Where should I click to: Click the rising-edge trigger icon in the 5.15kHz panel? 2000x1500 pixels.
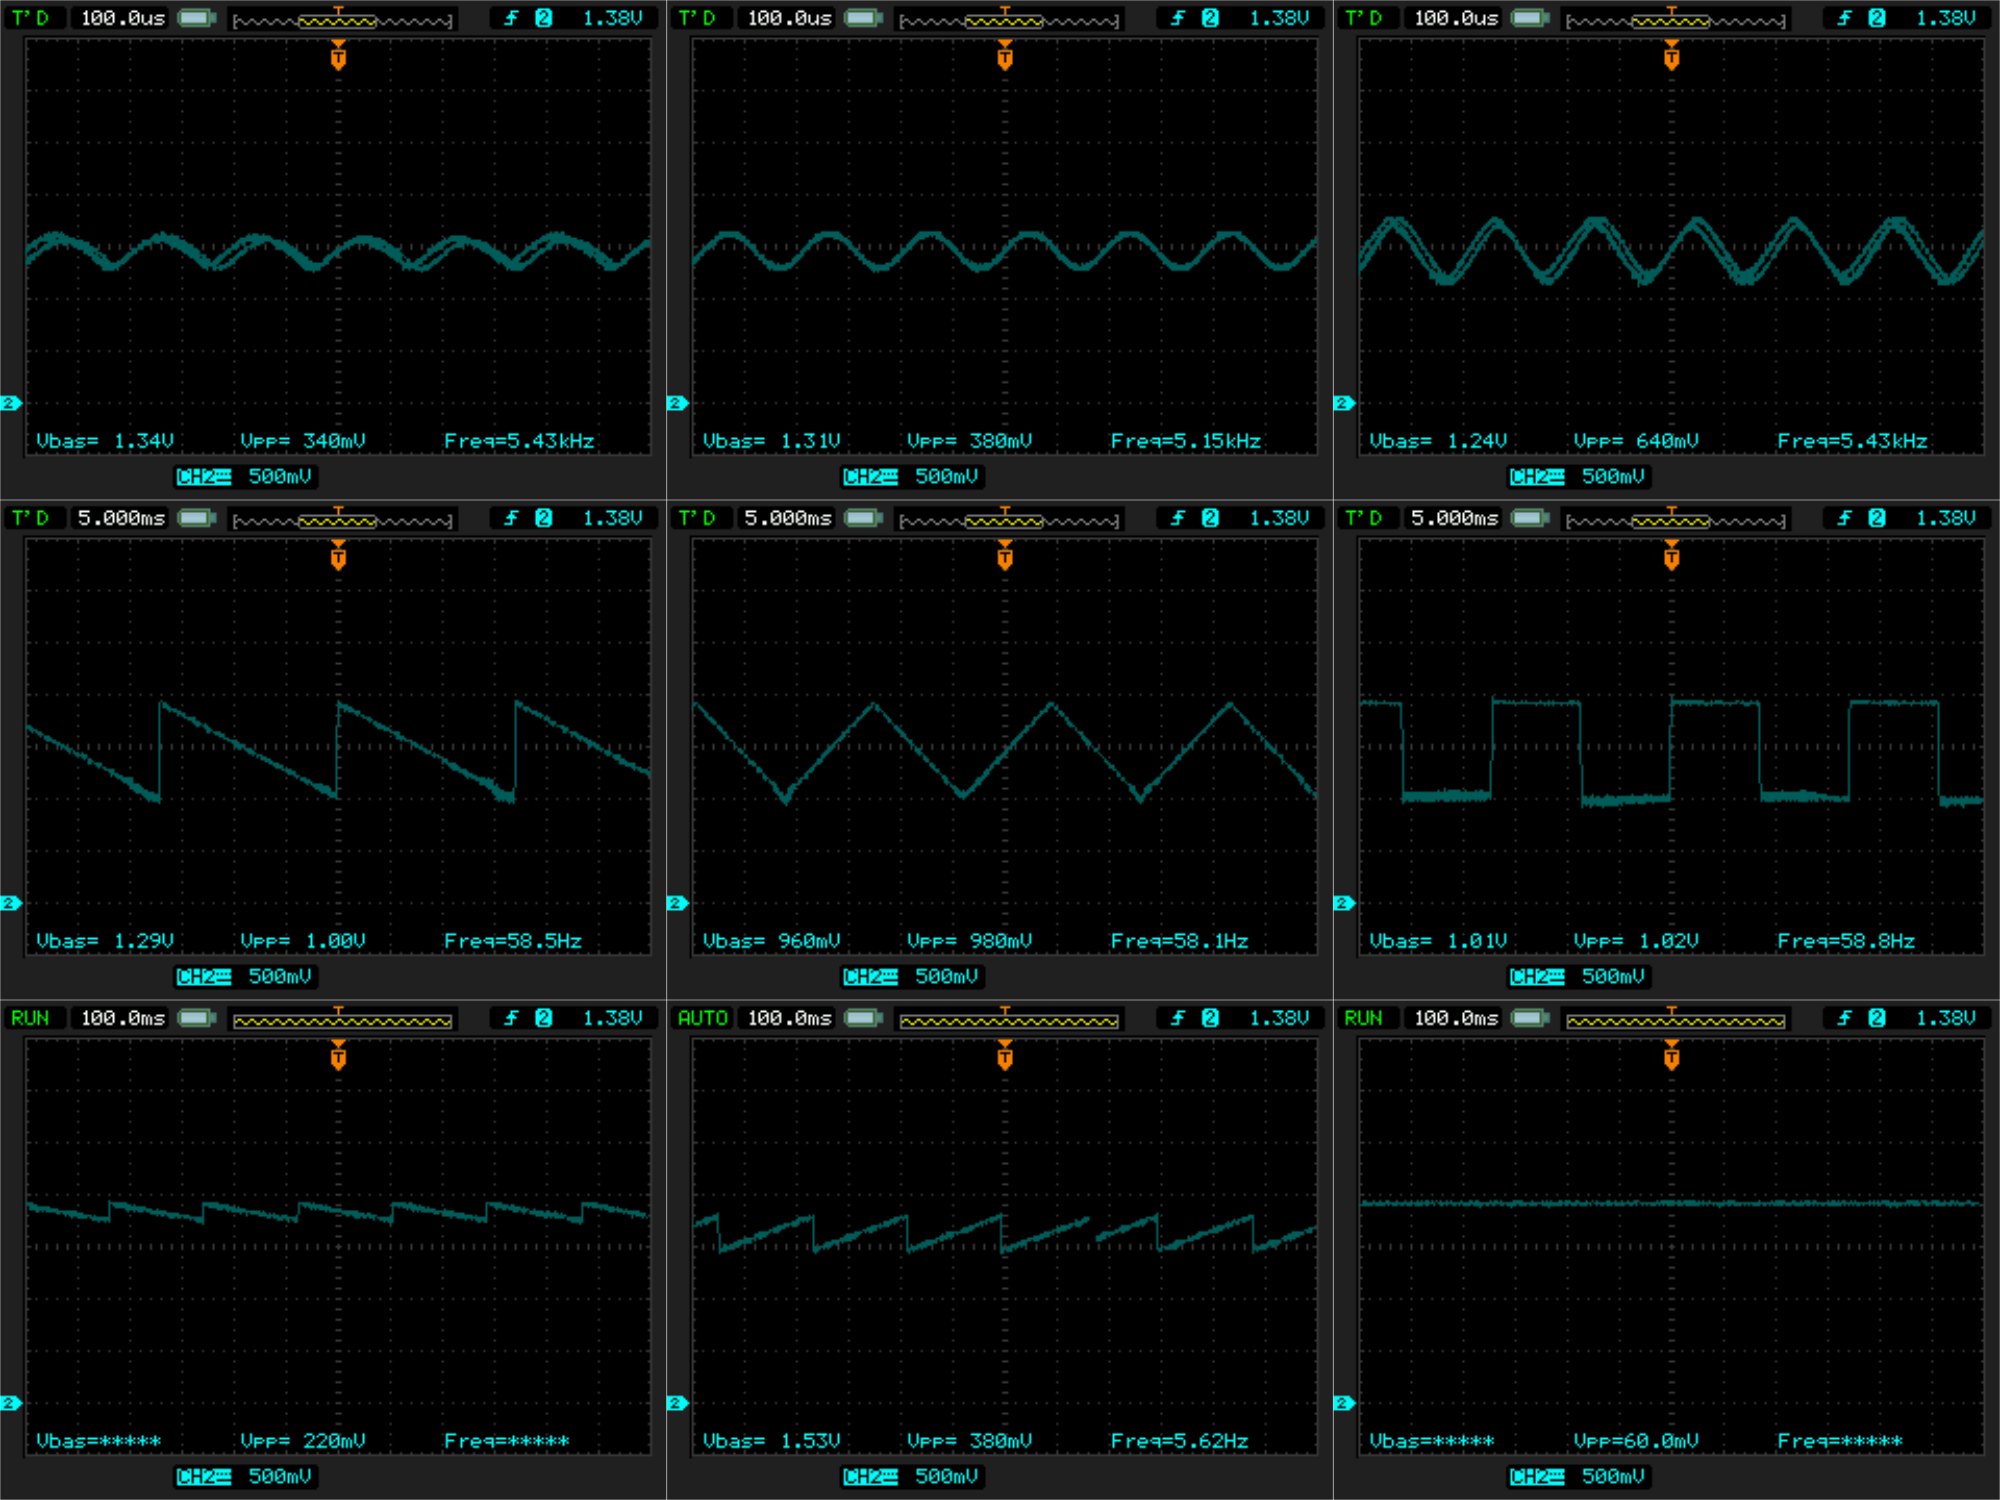[1178, 18]
